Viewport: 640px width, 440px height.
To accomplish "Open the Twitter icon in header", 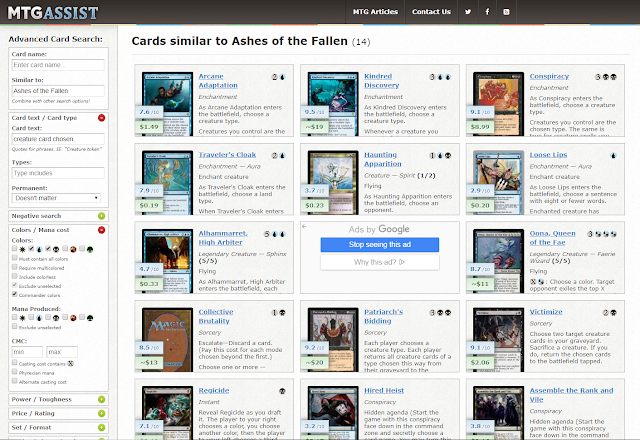I will coord(468,12).
